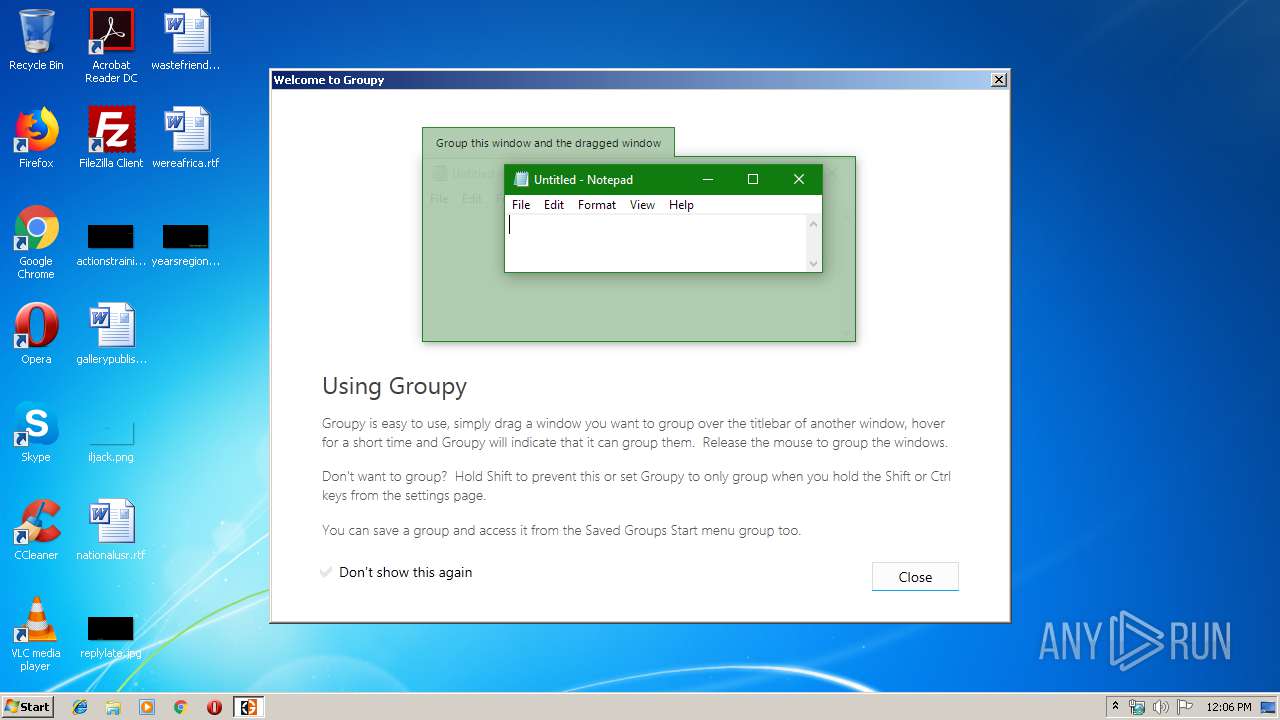Viewport: 1280px width, 720px height.
Task: Open the Recycle Bin desktop icon
Action: coord(36,40)
